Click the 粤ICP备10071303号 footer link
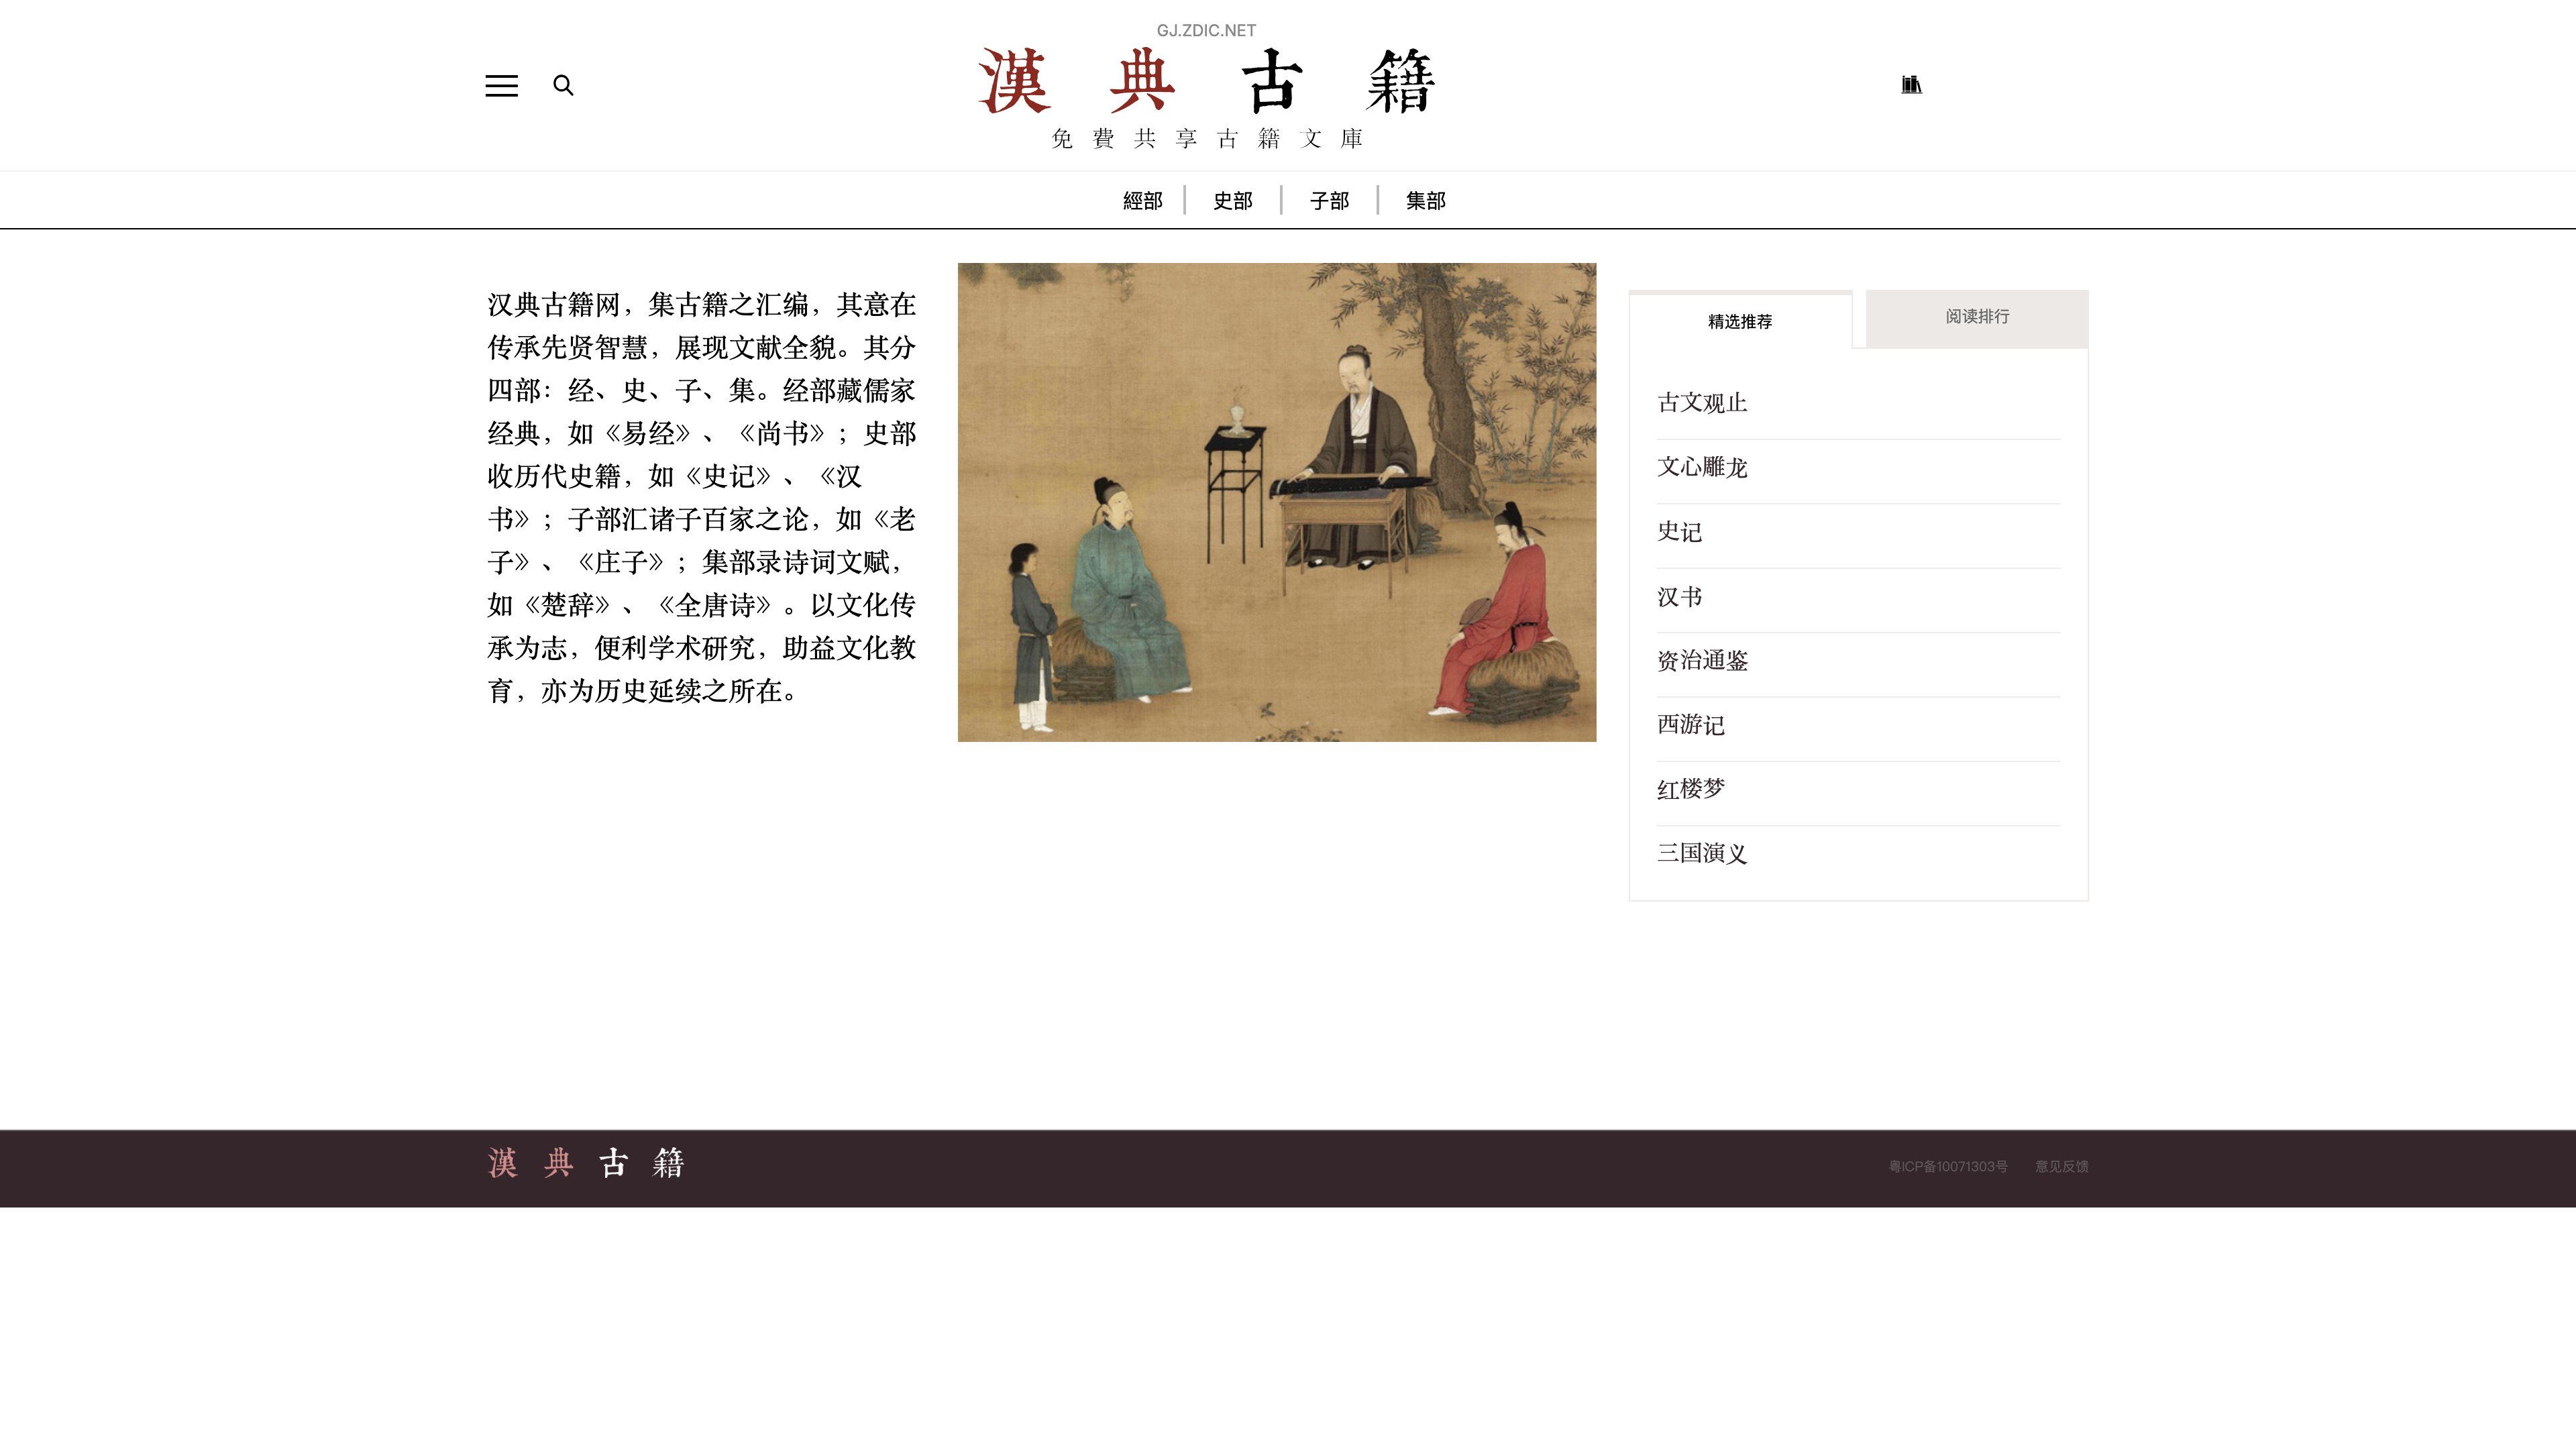Image resolution: width=2576 pixels, height=1449 pixels. coord(1948,1166)
